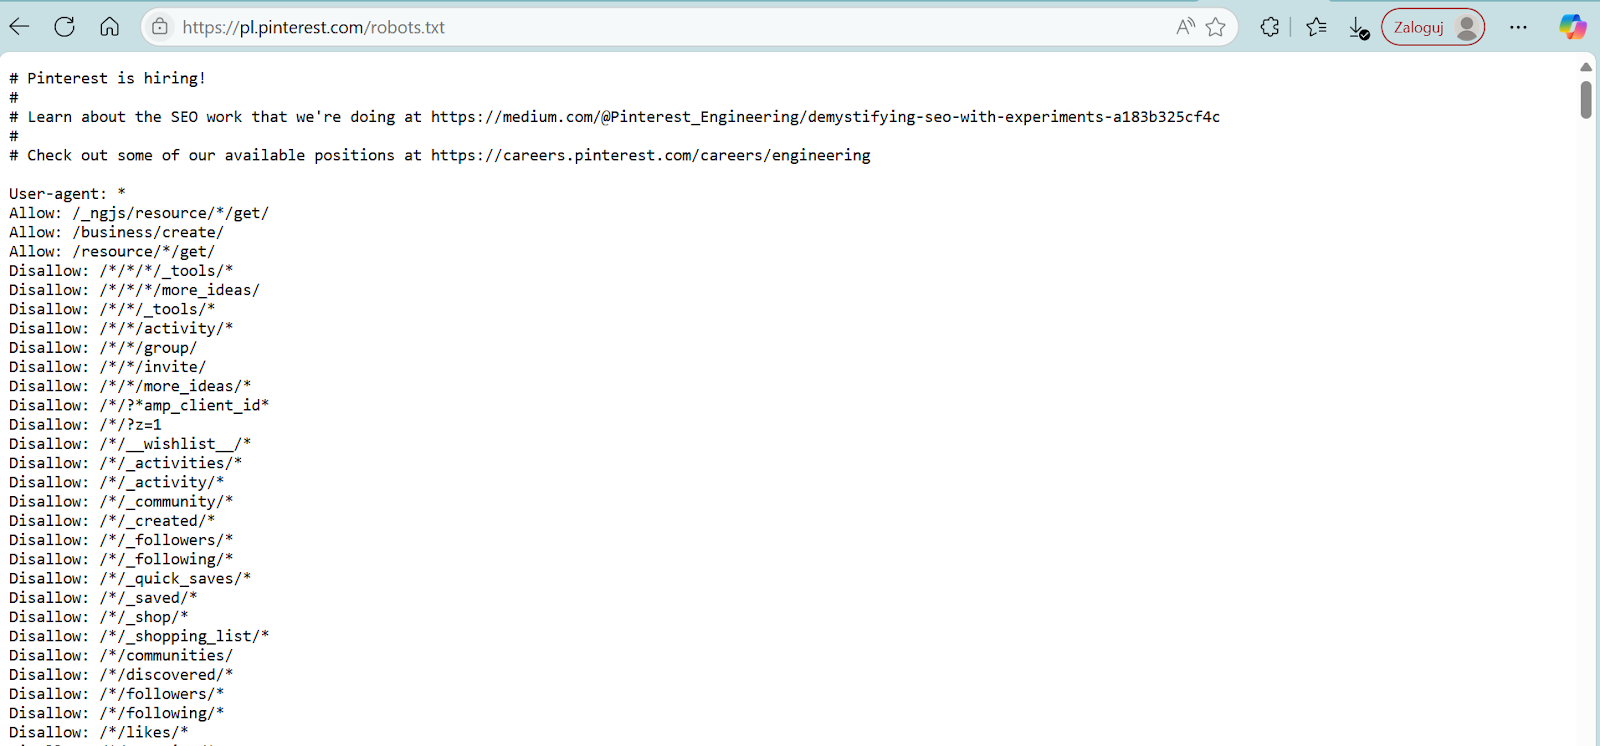Click 'Disallow: /*/followers/*' line
The height and width of the screenshot is (746, 1600).
click(x=117, y=694)
